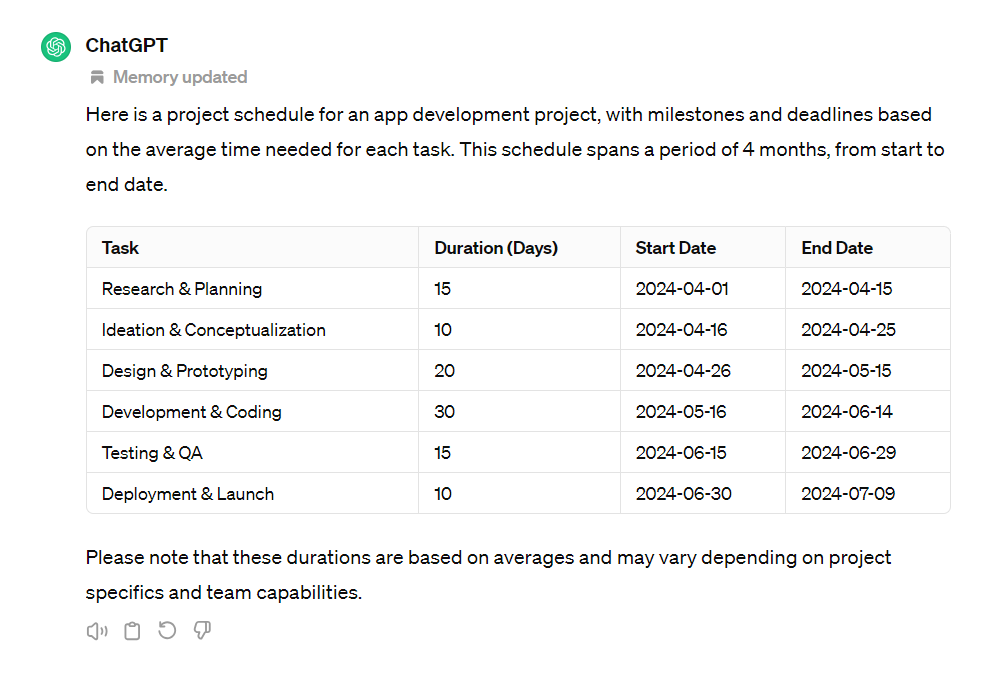
Task: Regenerate the response with the retry icon
Action: (x=167, y=630)
